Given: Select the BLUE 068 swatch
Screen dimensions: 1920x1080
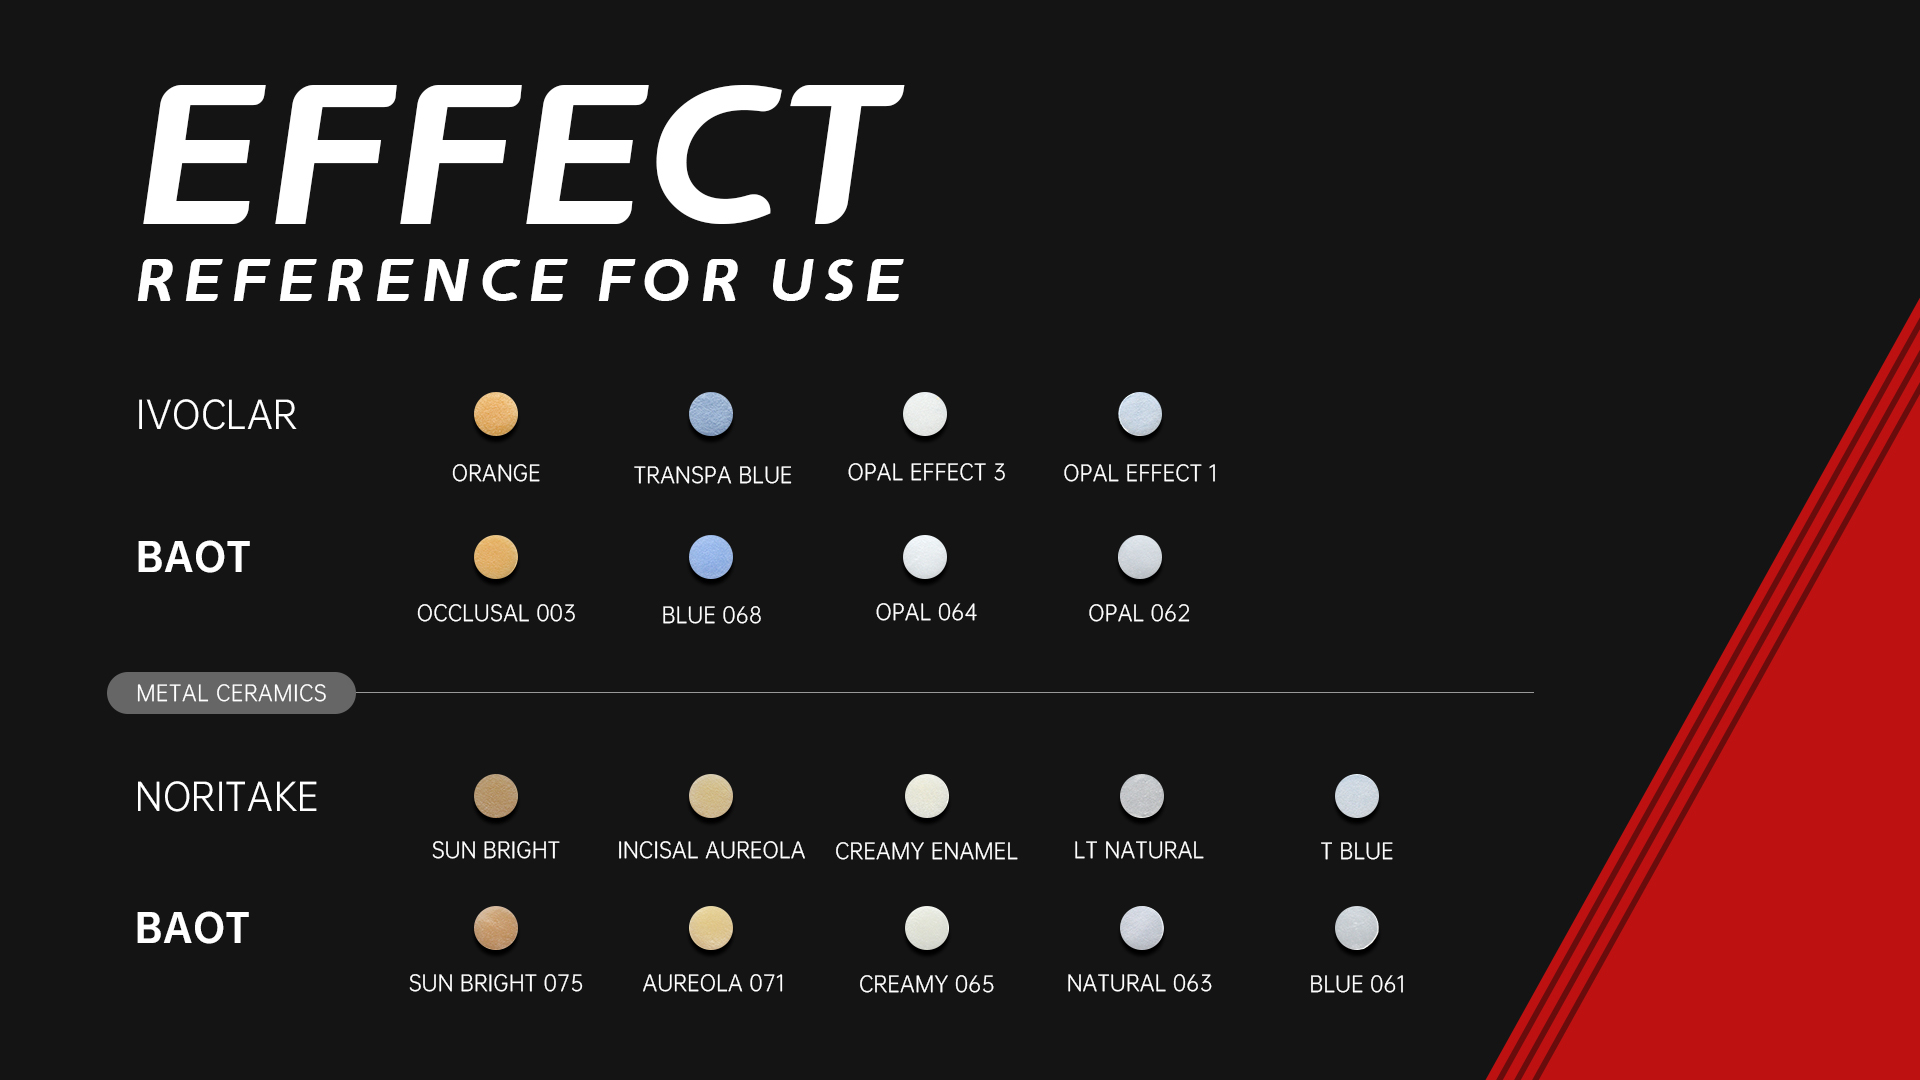Looking at the screenshot, I should [711, 557].
